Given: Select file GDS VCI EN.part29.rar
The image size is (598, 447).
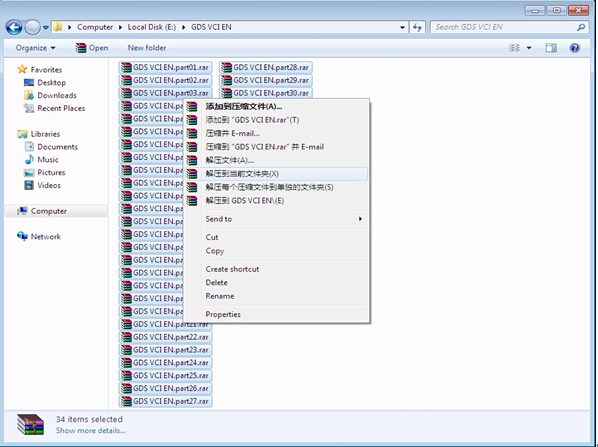Looking at the screenshot, I should (x=266, y=80).
